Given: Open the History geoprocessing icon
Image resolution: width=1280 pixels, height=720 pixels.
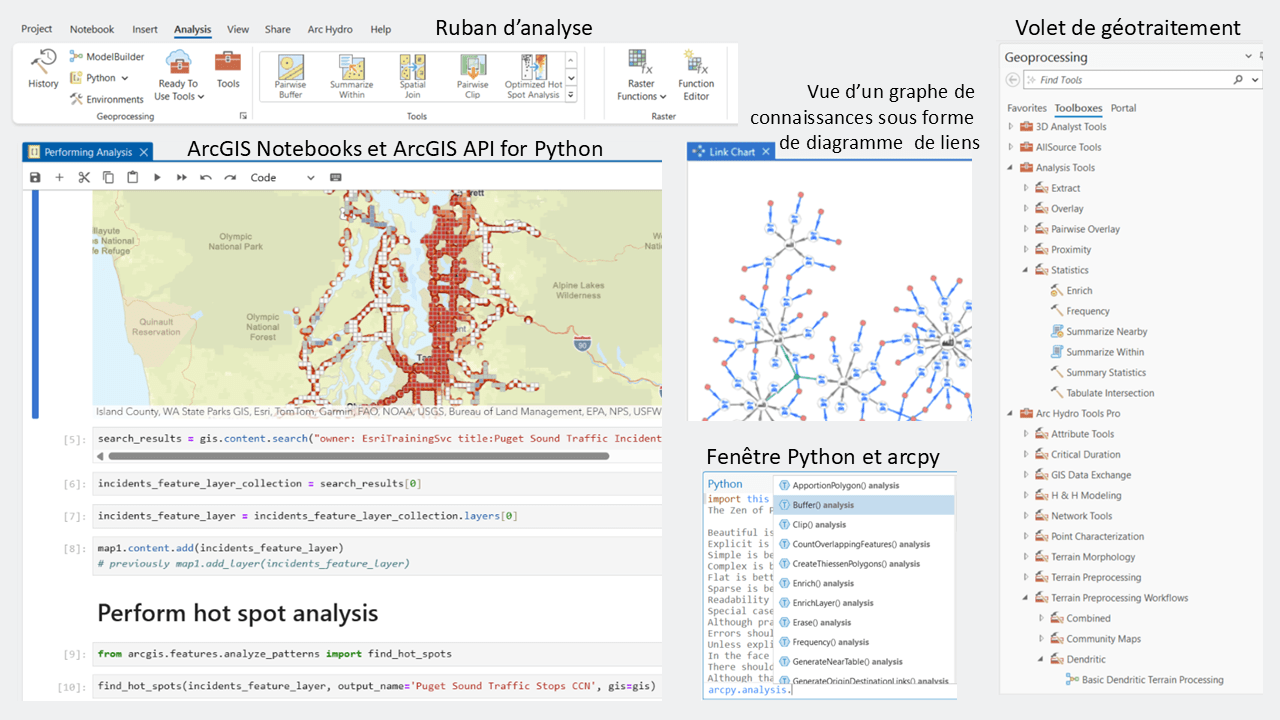Looking at the screenshot, I should pos(43,69).
